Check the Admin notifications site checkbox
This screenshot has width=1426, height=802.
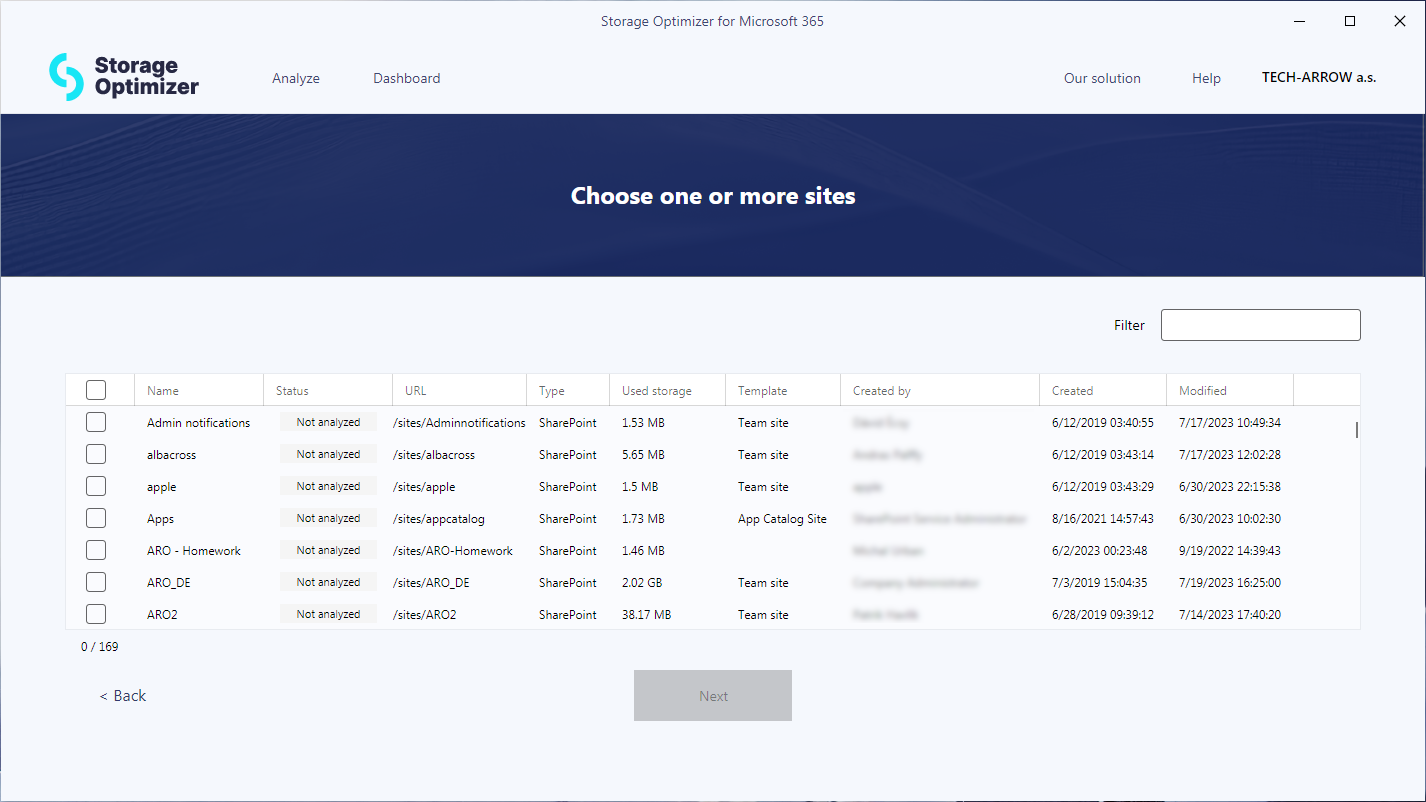coord(96,422)
